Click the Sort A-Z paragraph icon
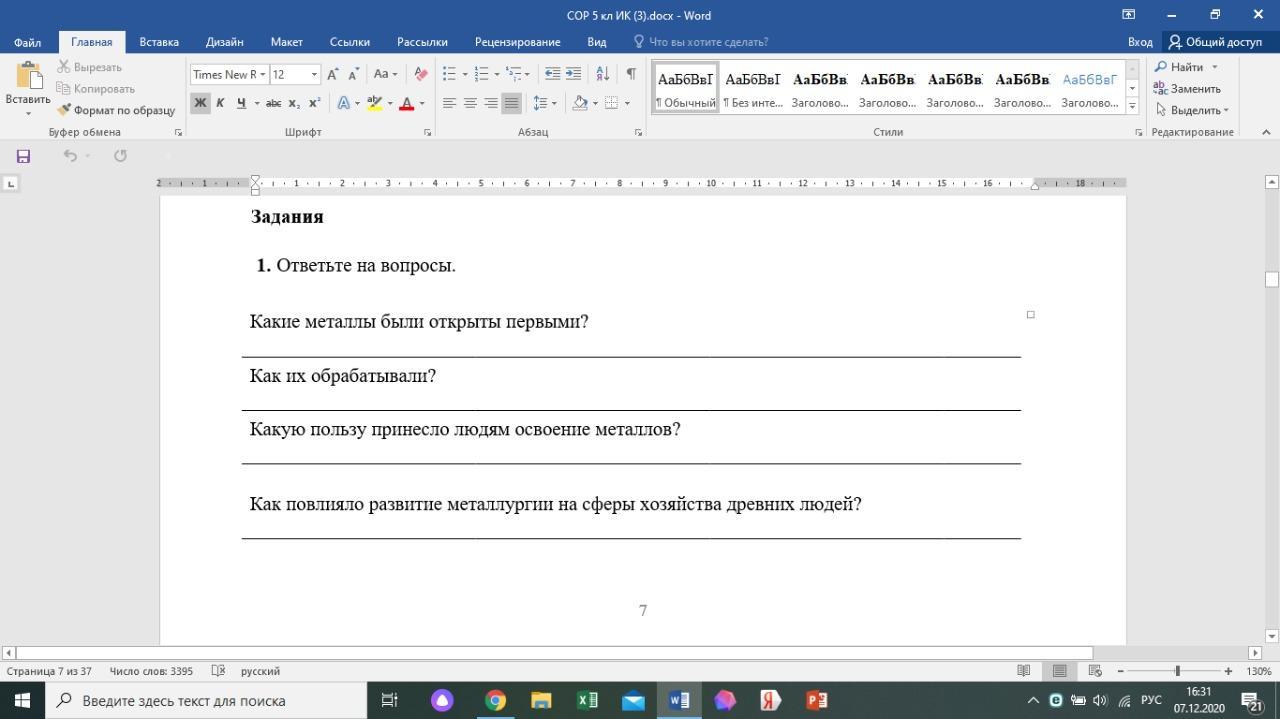 pyautogui.click(x=602, y=74)
